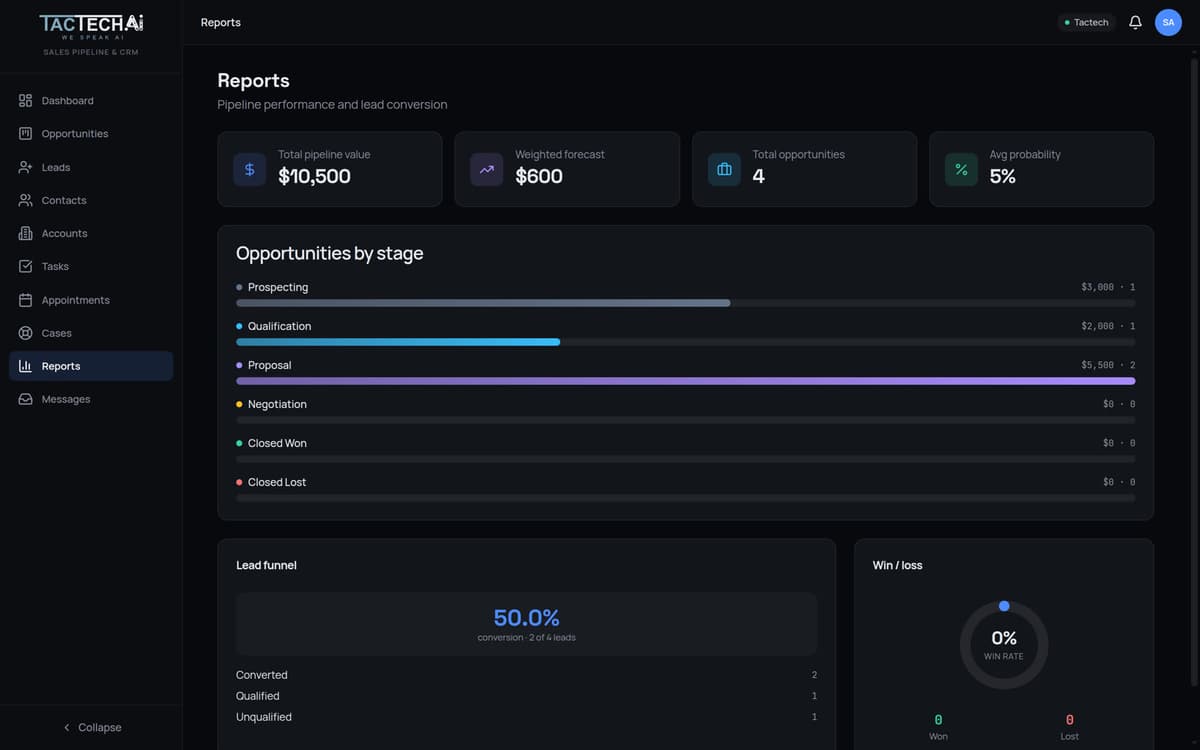Screen dimensions: 1200x750
Task: Click the Lost count
Action: click(x=1069, y=720)
